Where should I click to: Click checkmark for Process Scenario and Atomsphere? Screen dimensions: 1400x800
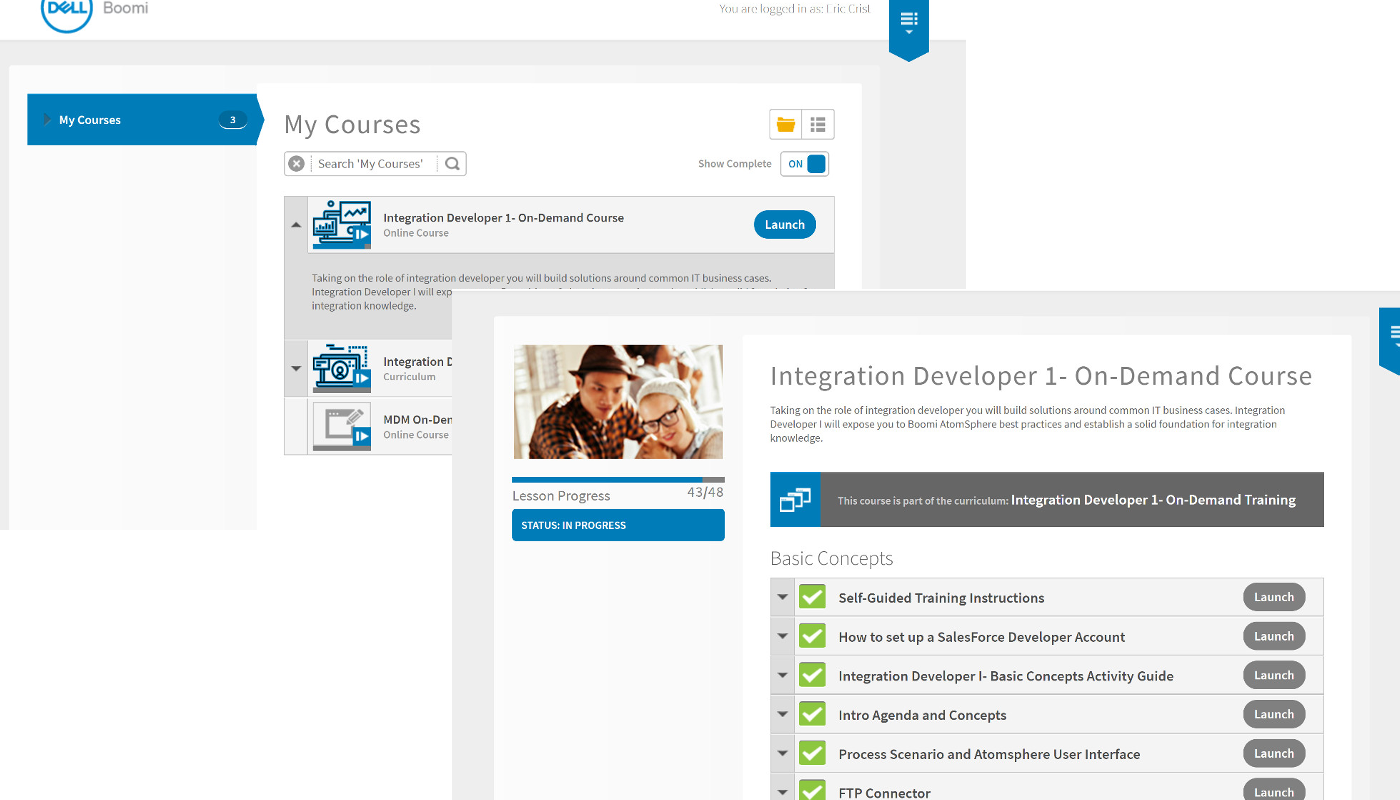812,754
